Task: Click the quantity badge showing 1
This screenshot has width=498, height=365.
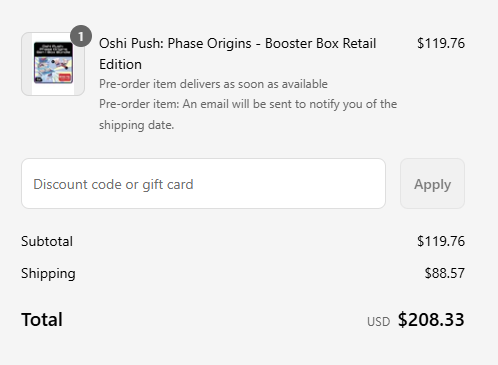Action: (81, 36)
